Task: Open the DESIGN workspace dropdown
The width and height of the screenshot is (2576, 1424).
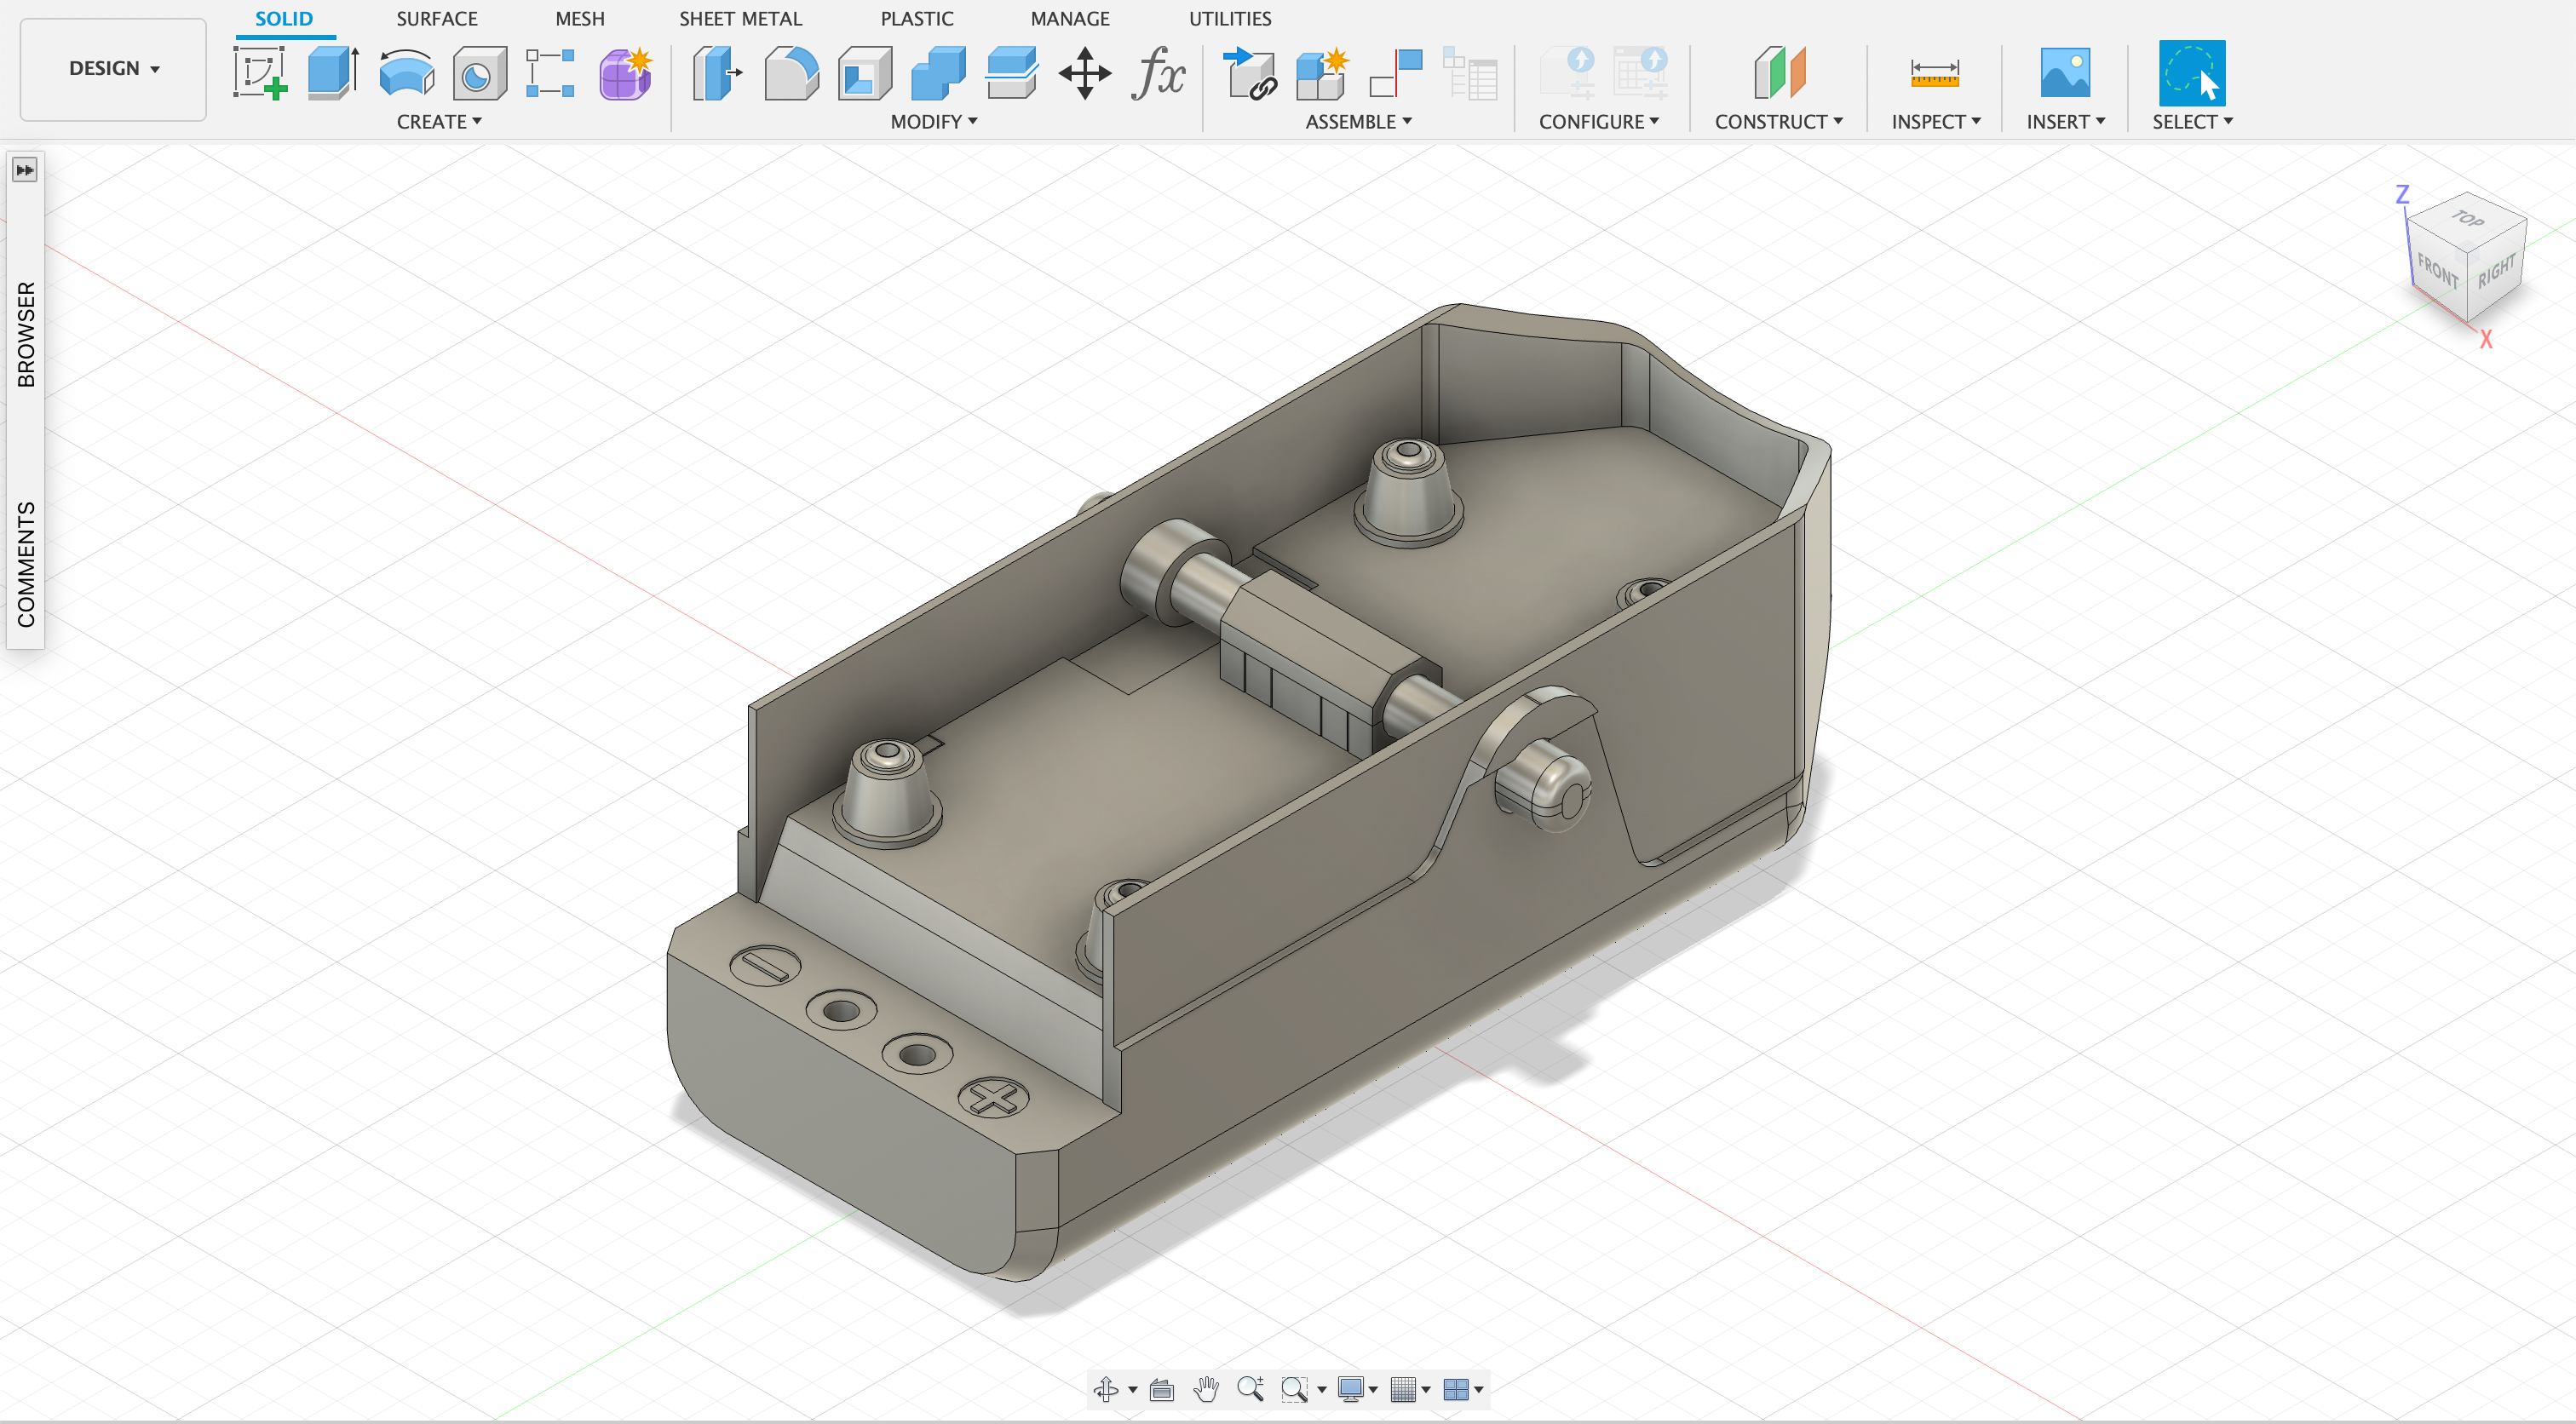Action: [x=113, y=69]
